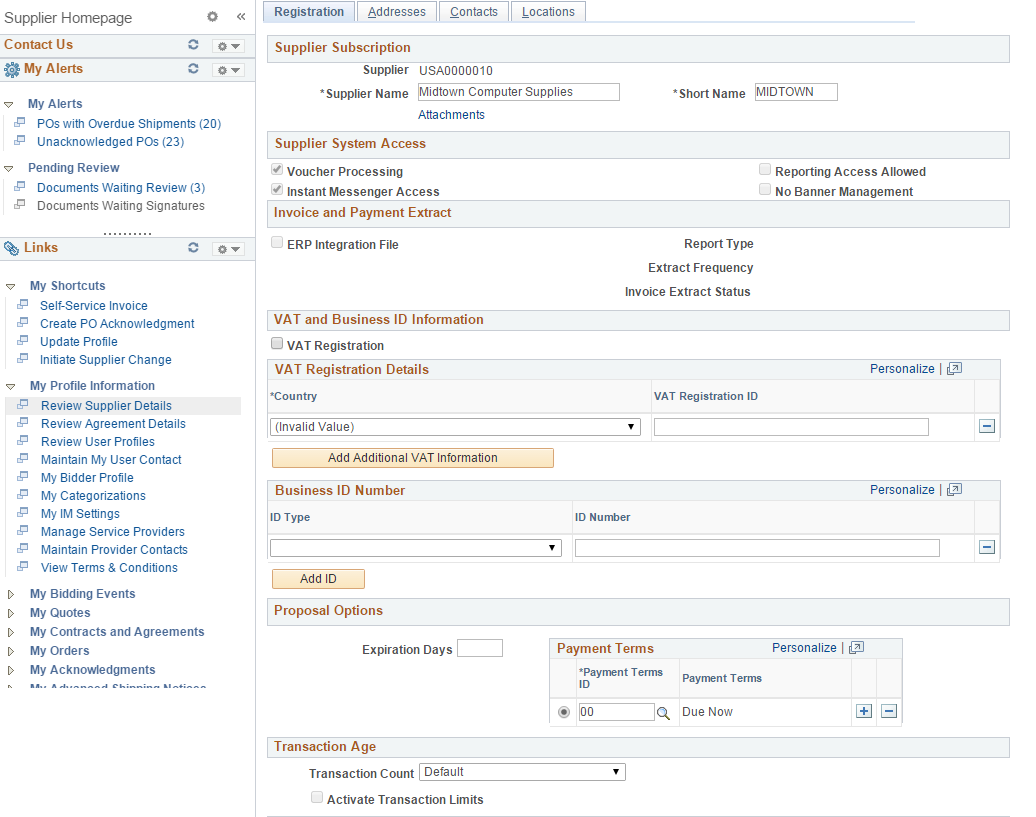
Task: Open Contact Us pagelet options menu
Action: click(x=228, y=46)
